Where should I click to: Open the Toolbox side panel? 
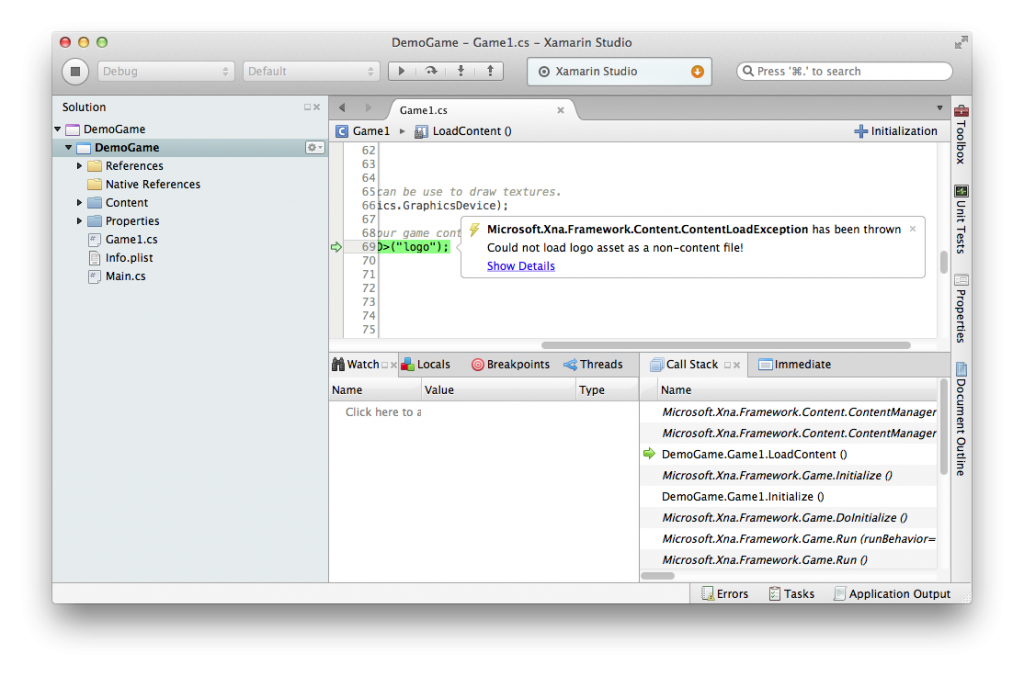[961, 135]
